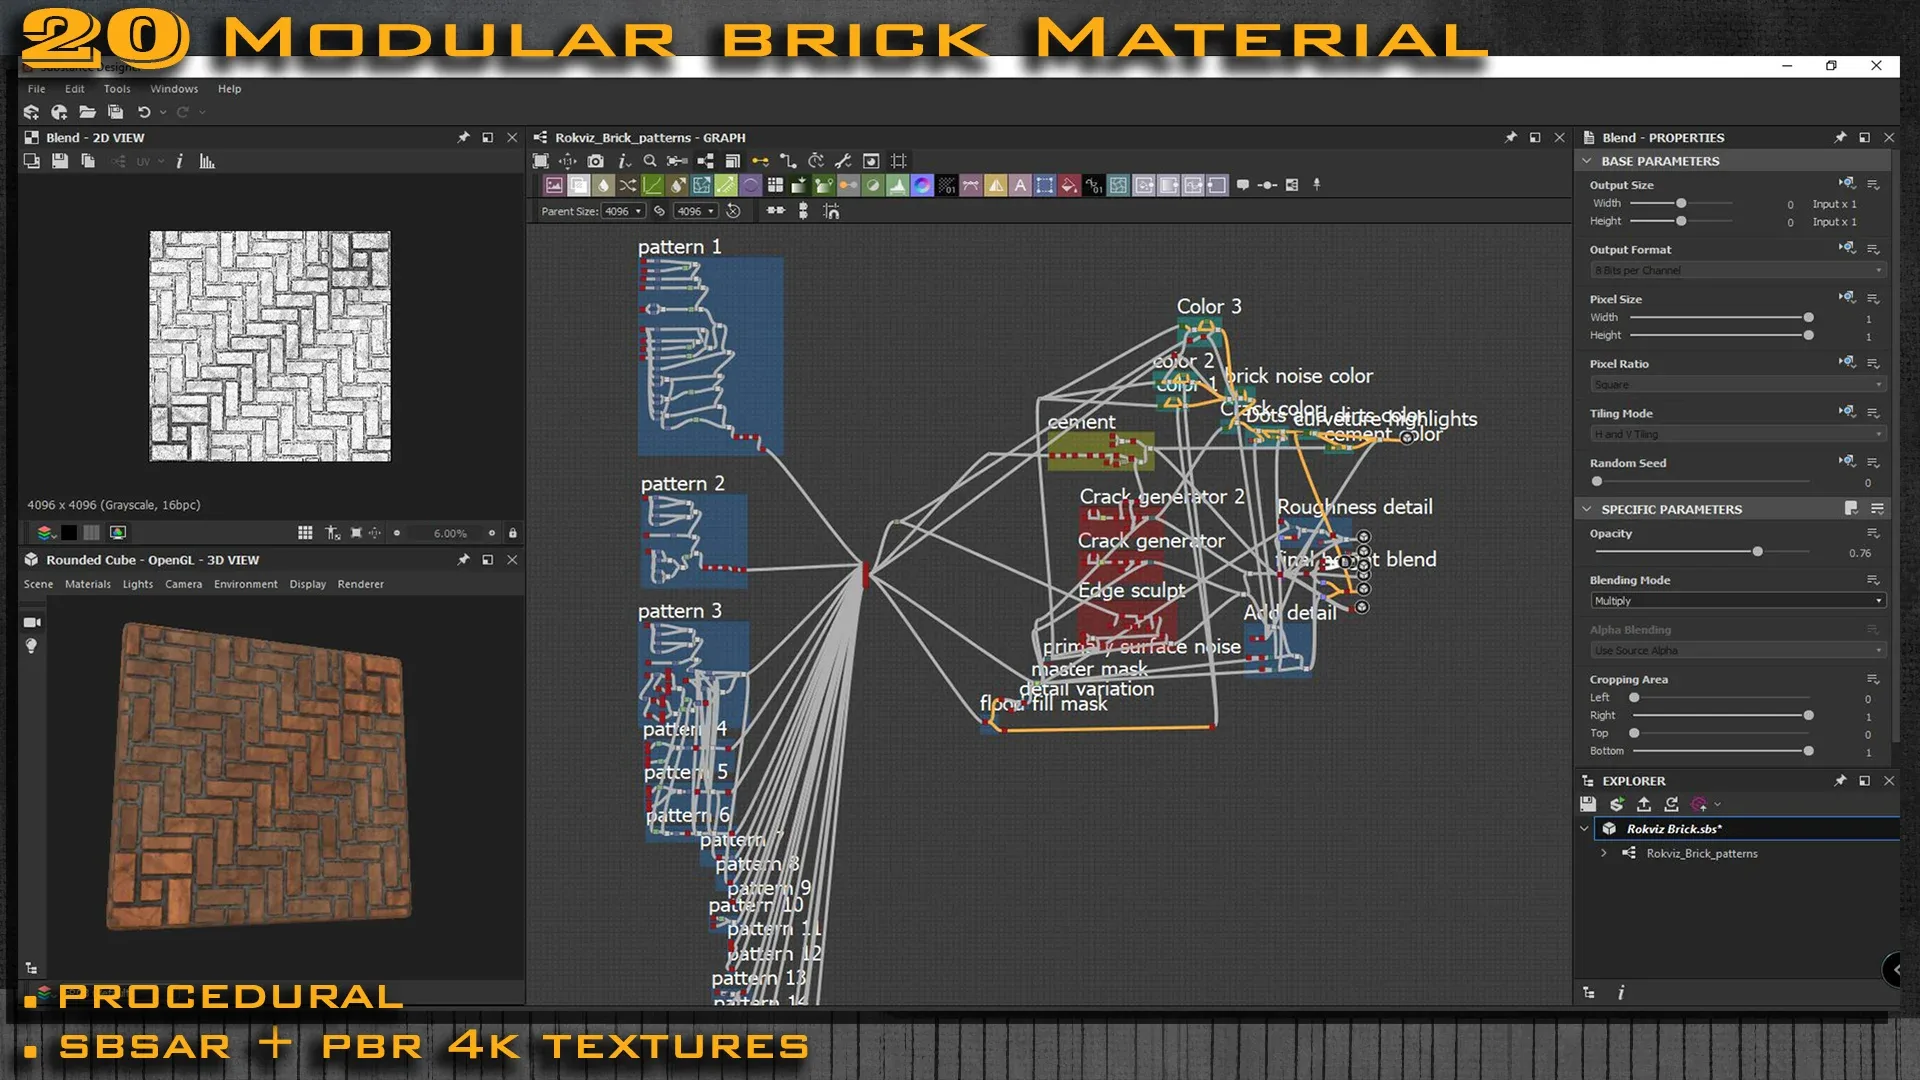Screen dimensions: 1920x1080
Task: Open the Blending Mode dropdown
Action: tap(1737, 600)
